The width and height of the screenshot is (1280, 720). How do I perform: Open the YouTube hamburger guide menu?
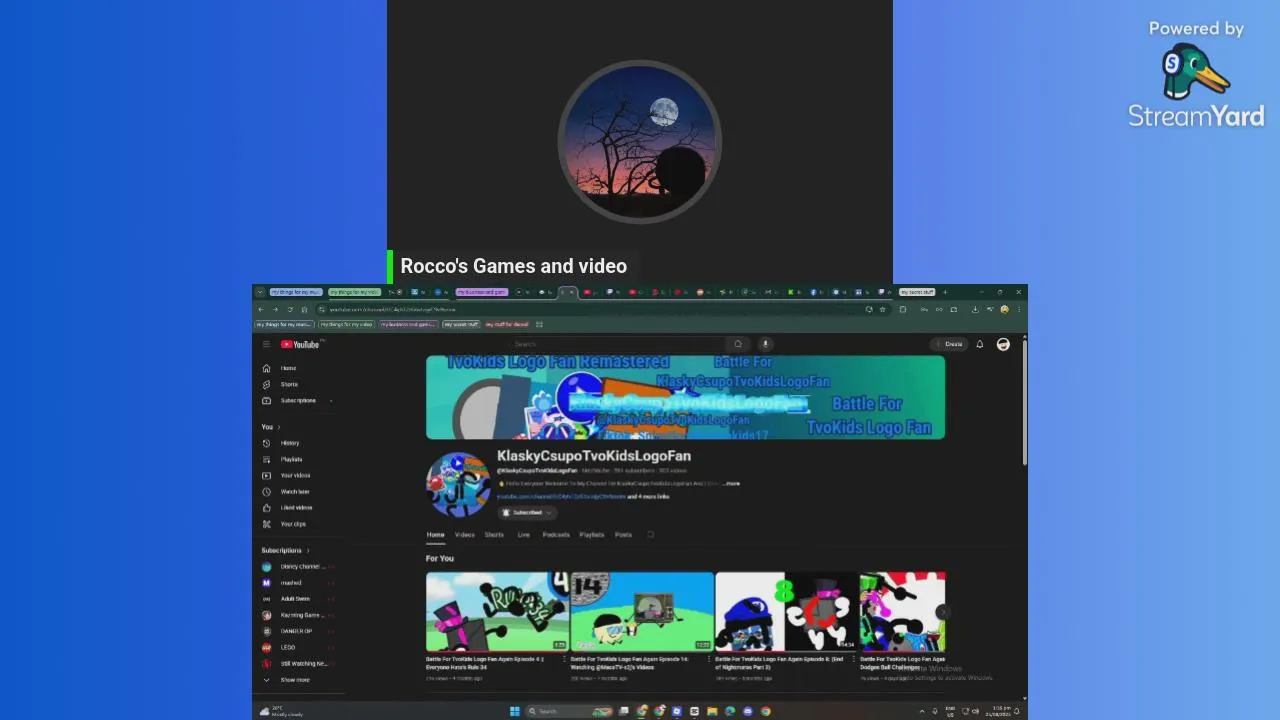pos(266,344)
